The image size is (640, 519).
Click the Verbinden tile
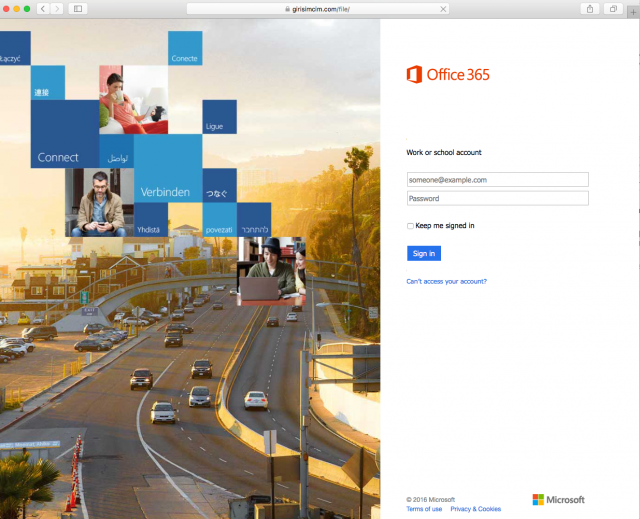168,168
